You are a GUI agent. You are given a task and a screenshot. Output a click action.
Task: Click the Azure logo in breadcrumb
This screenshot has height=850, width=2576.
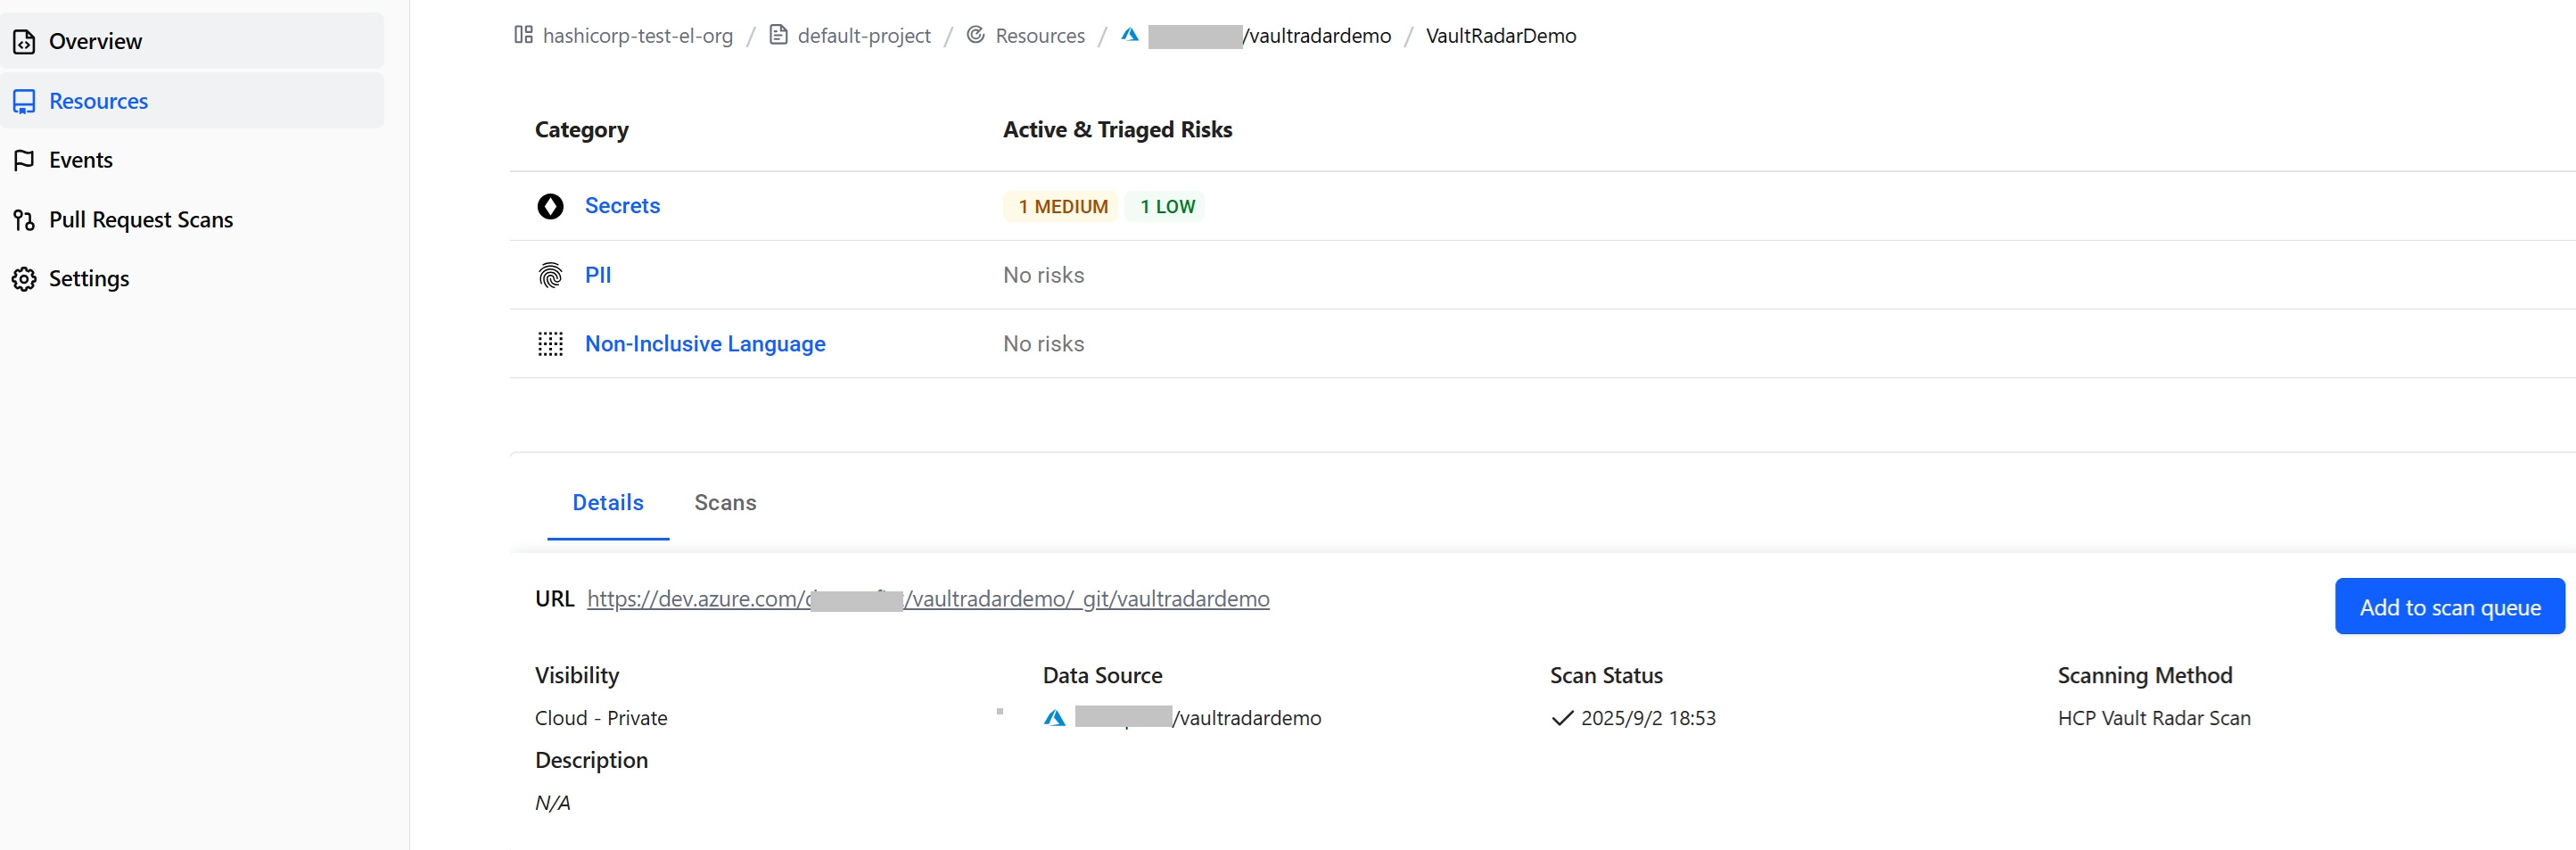1130,35
